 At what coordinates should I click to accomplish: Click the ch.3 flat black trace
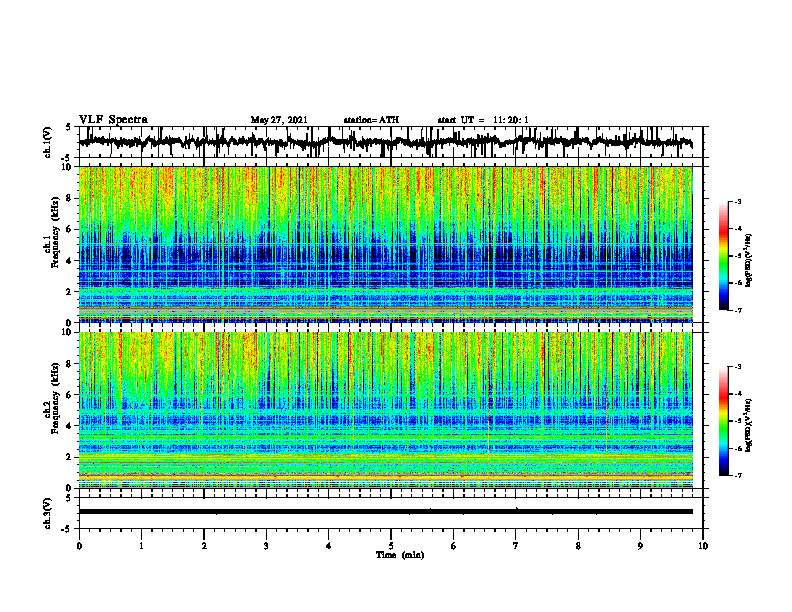click(x=386, y=512)
